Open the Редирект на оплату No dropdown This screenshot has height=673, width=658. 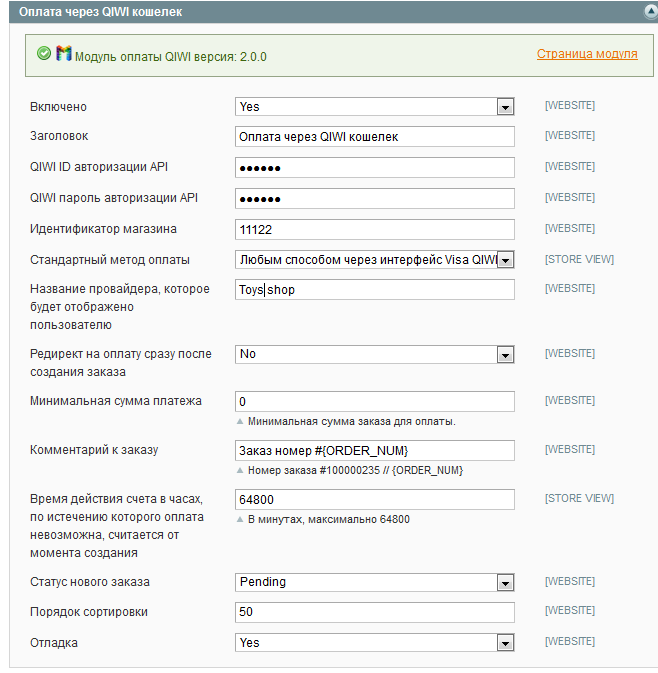click(x=374, y=354)
